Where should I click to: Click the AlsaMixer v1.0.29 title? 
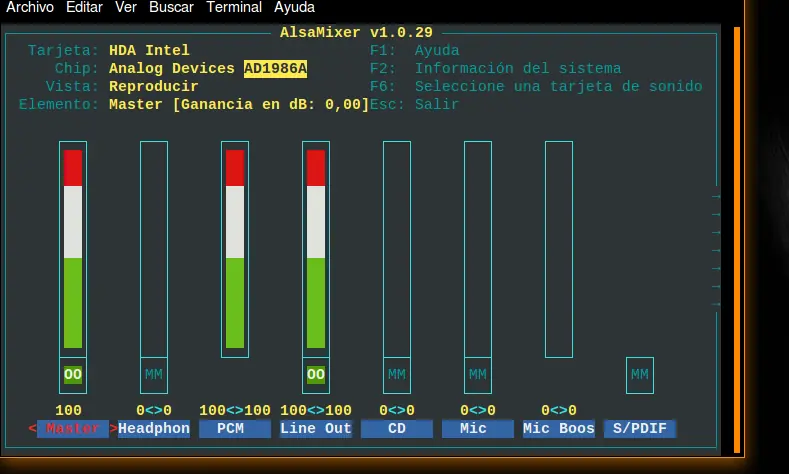click(x=356, y=33)
